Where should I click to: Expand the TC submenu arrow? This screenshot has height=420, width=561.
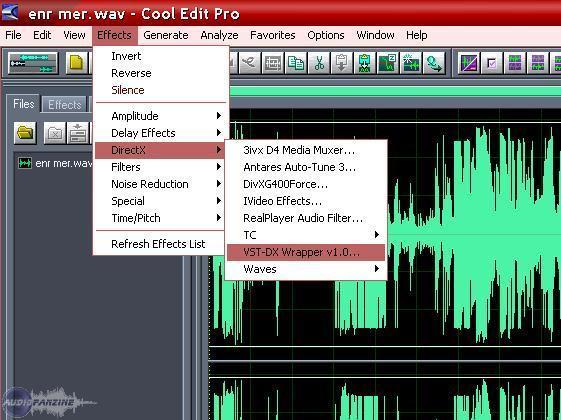click(x=376, y=235)
